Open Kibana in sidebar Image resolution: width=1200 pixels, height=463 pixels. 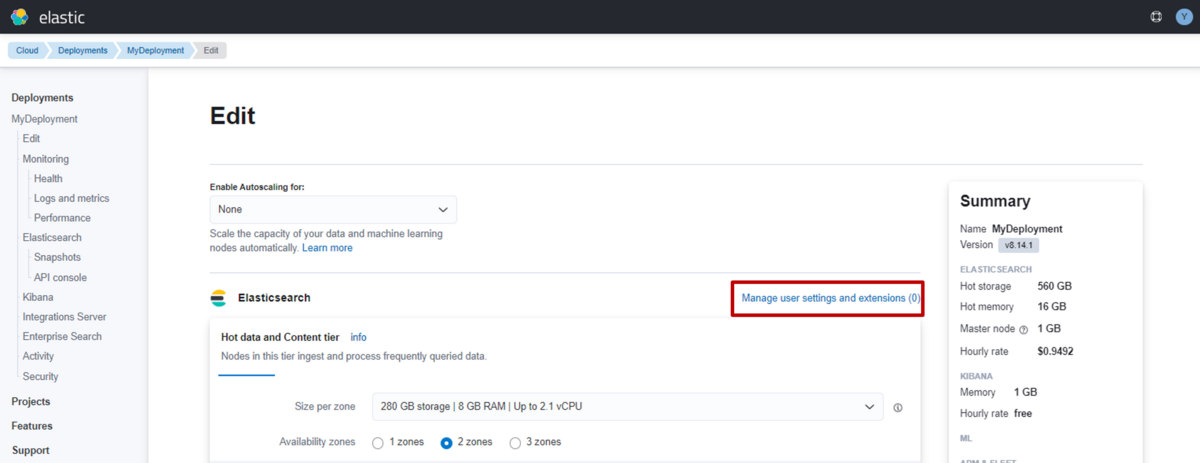(38, 297)
